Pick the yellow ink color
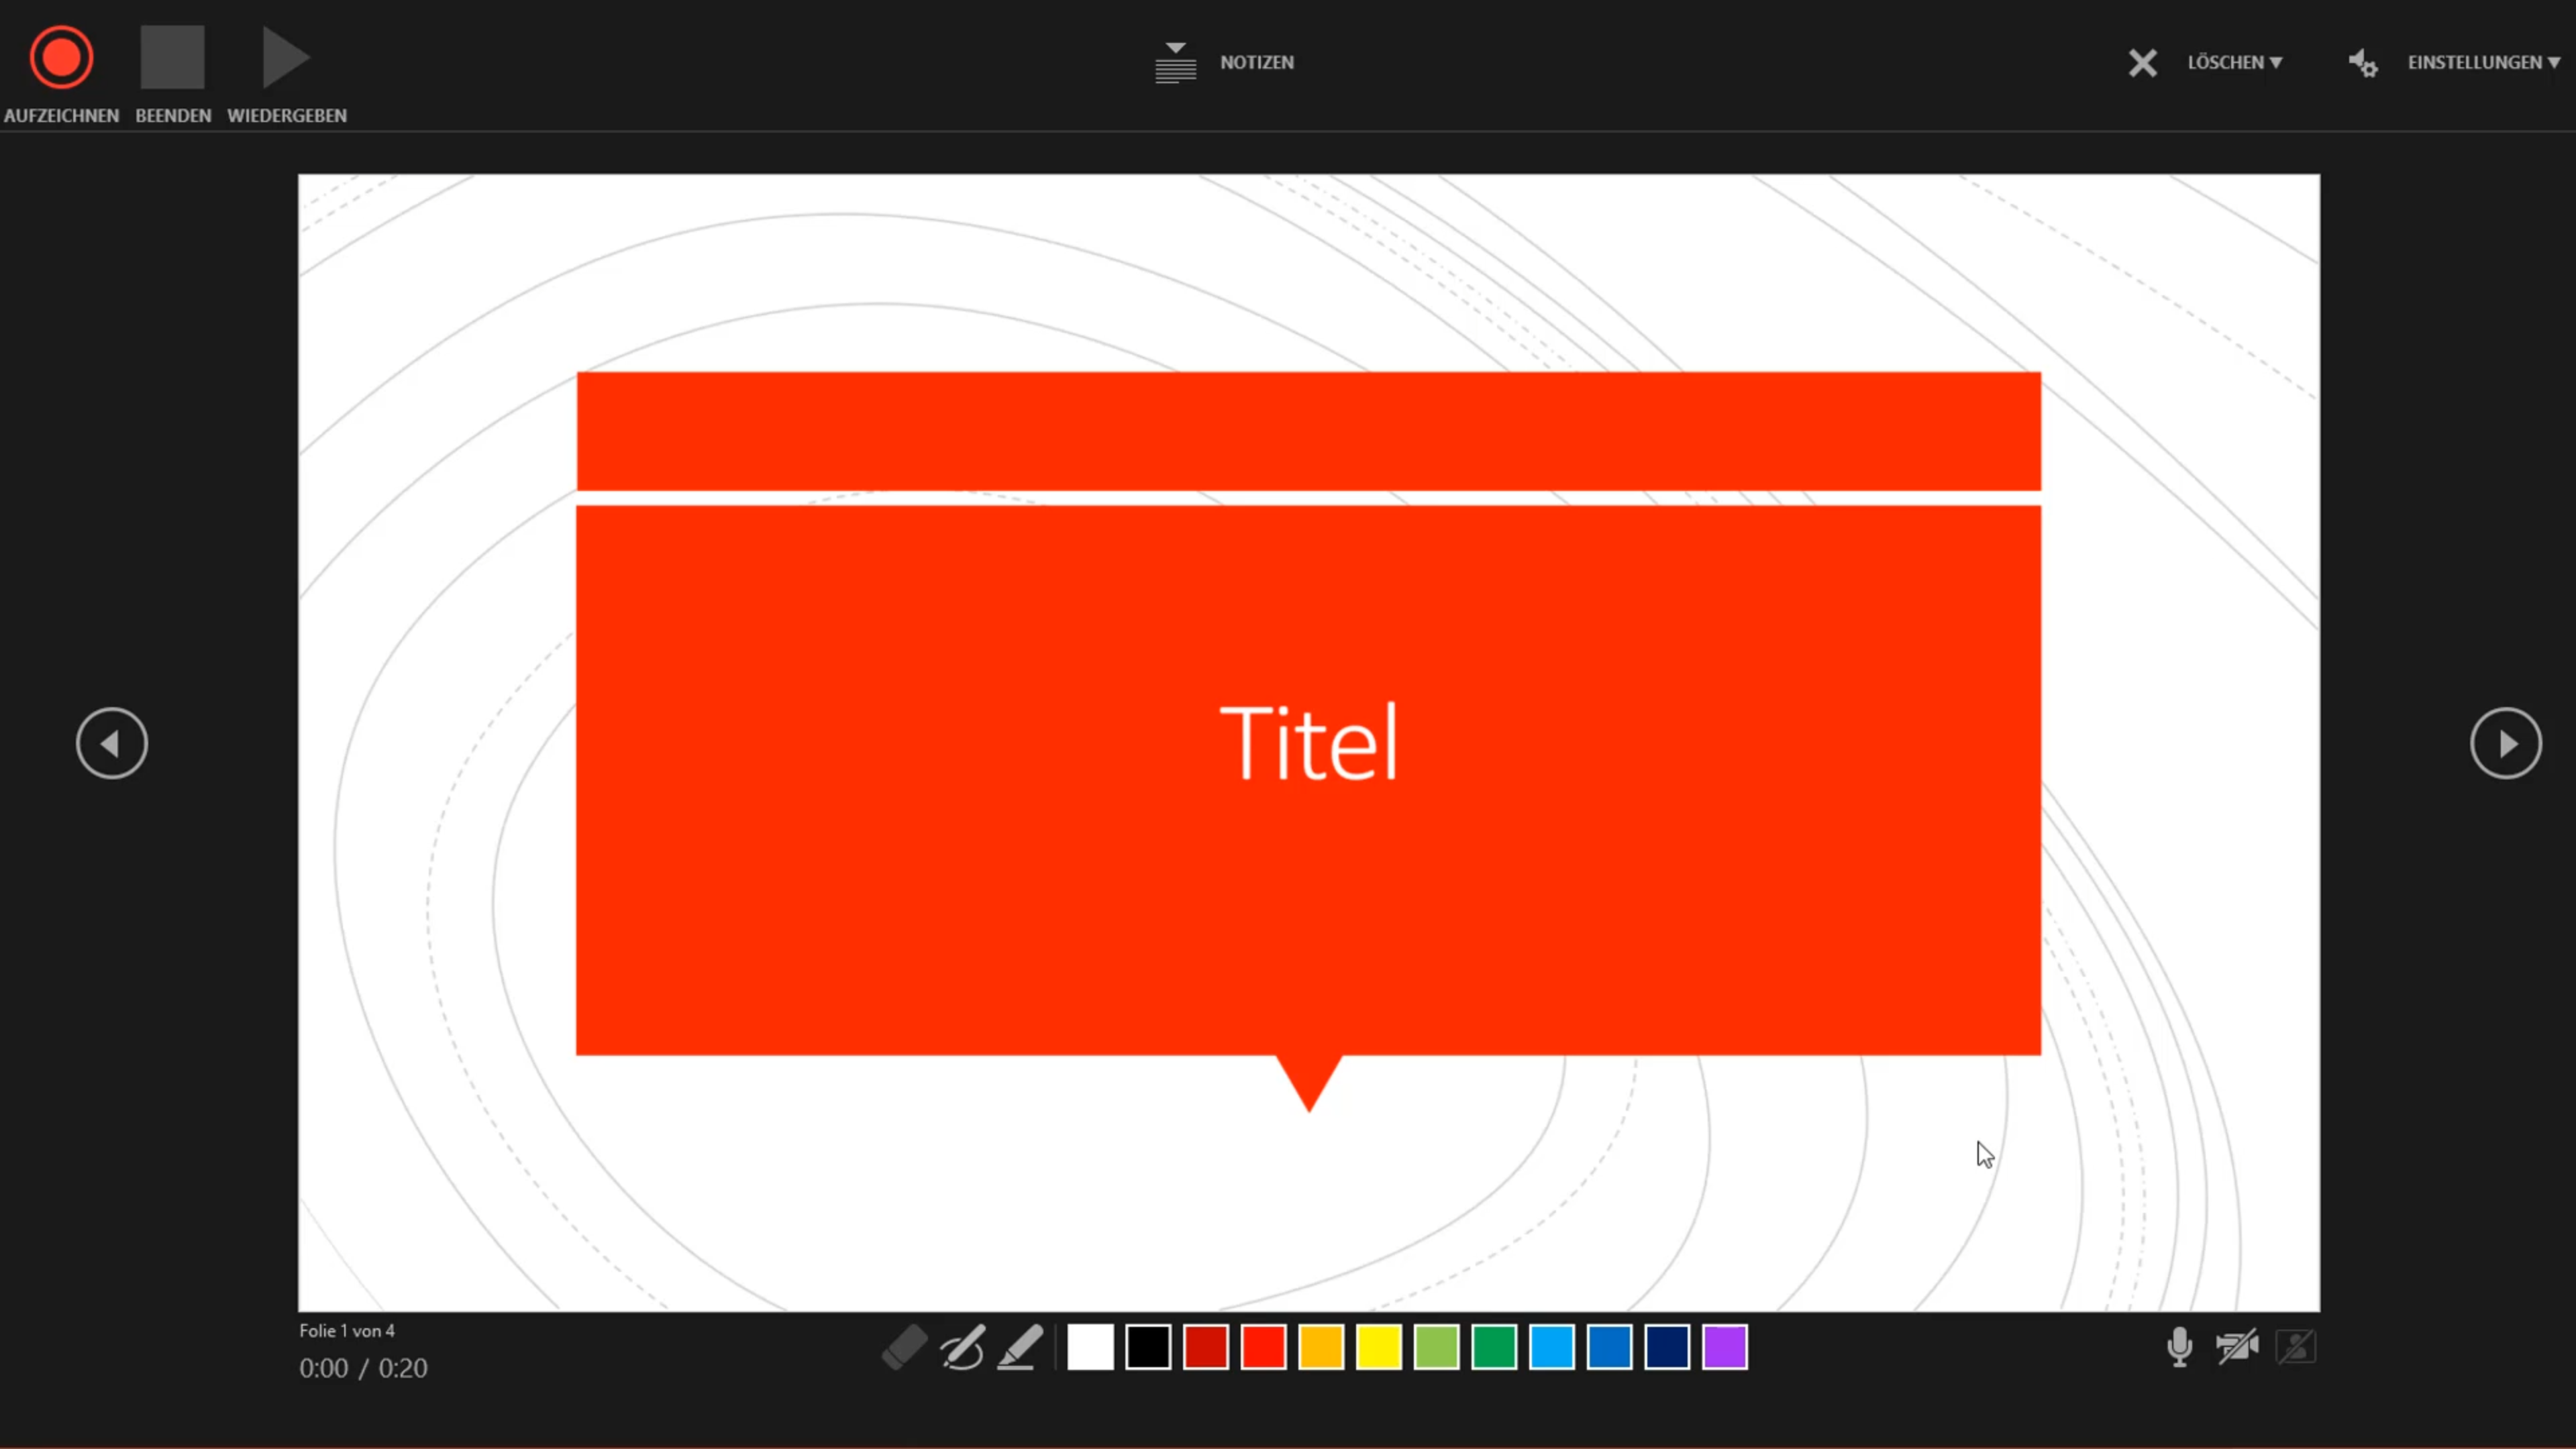Viewport: 2576px width, 1449px height. [x=1379, y=1347]
